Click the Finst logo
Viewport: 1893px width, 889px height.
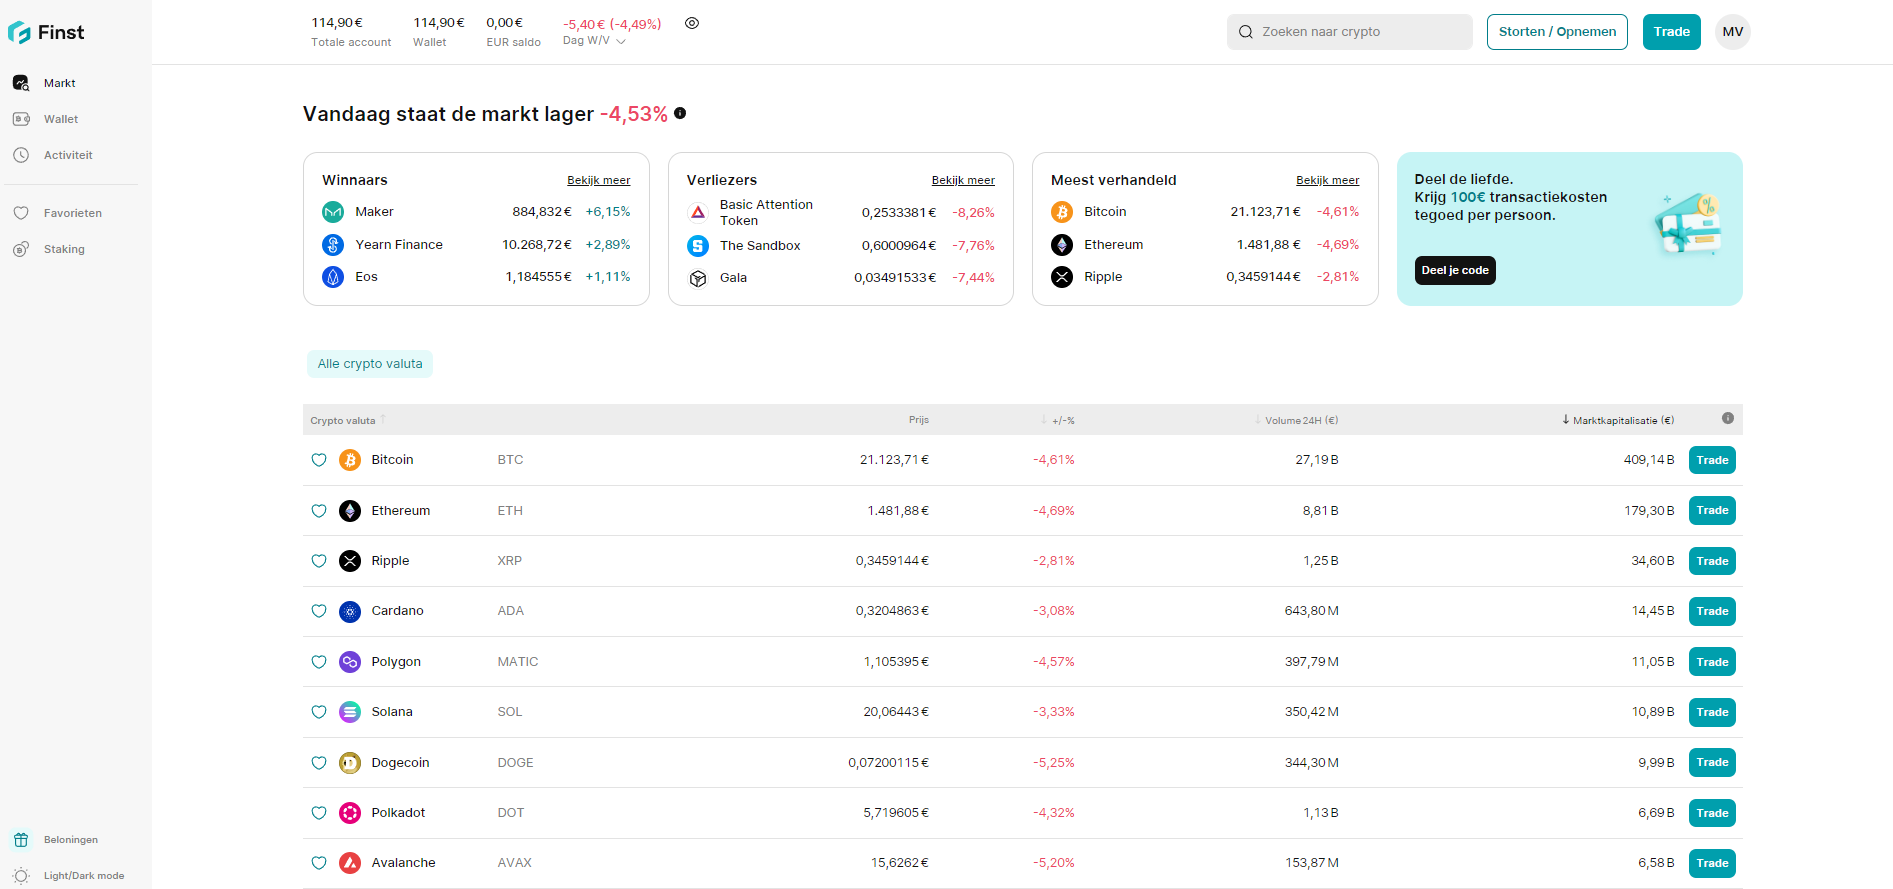click(46, 32)
